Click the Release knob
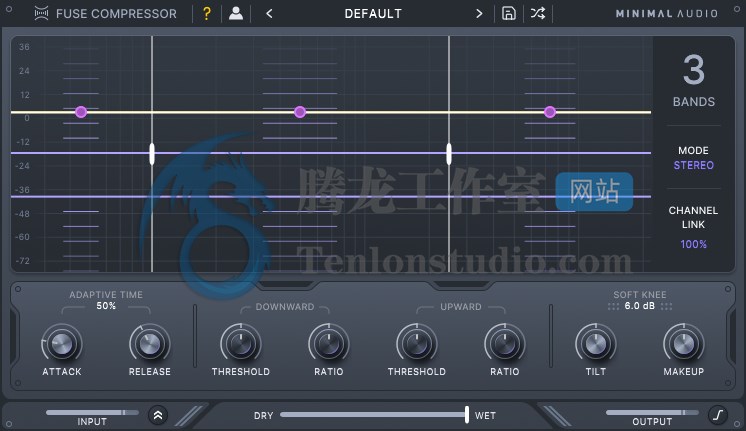This screenshot has width=746, height=431. click(150, 343)
